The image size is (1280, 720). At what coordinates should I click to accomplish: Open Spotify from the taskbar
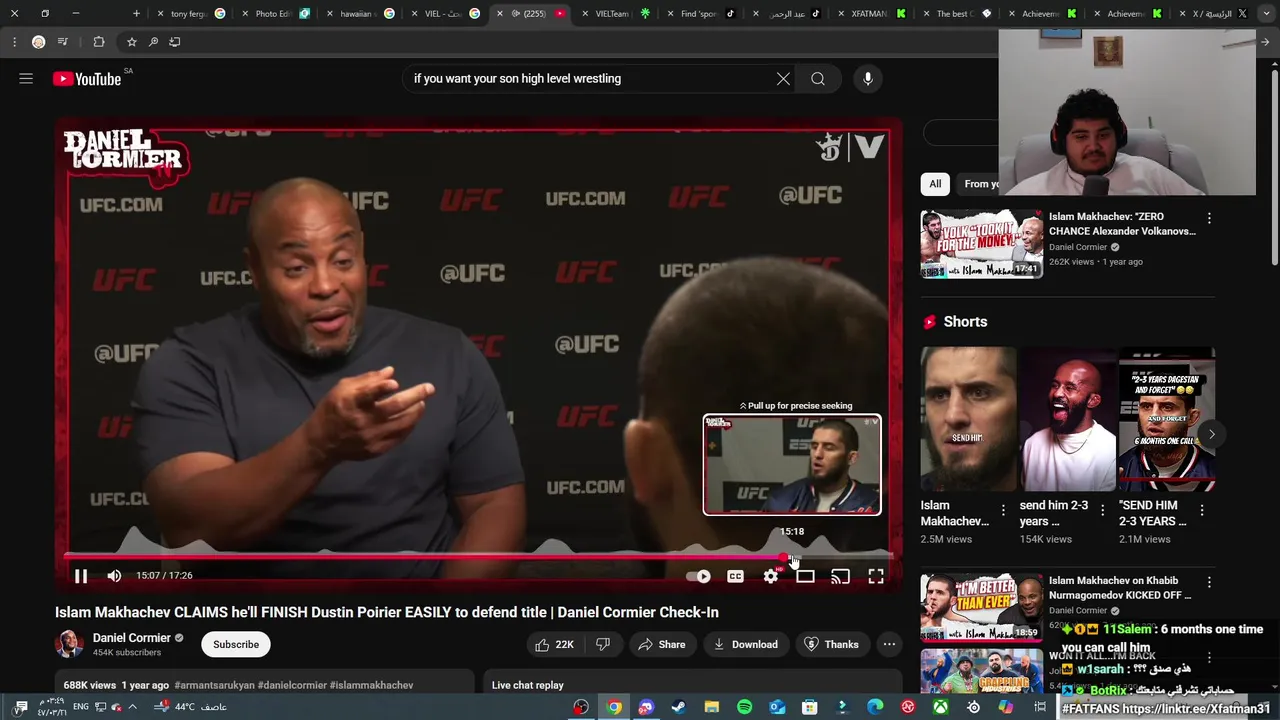pos(744,707)
